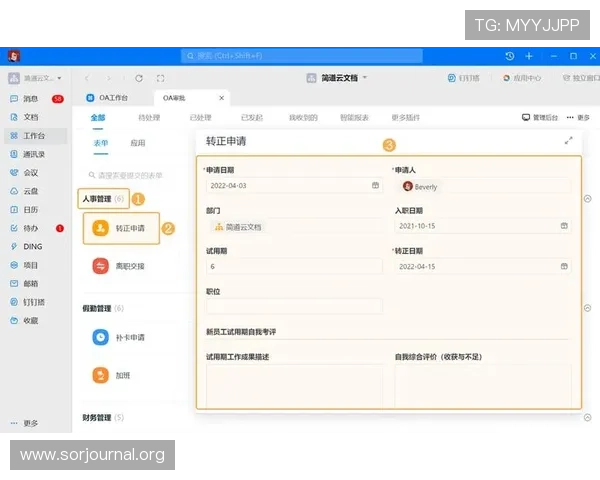The image size is (600, 480).
Task: Select the 全部 tab
Action: [98, 118]
